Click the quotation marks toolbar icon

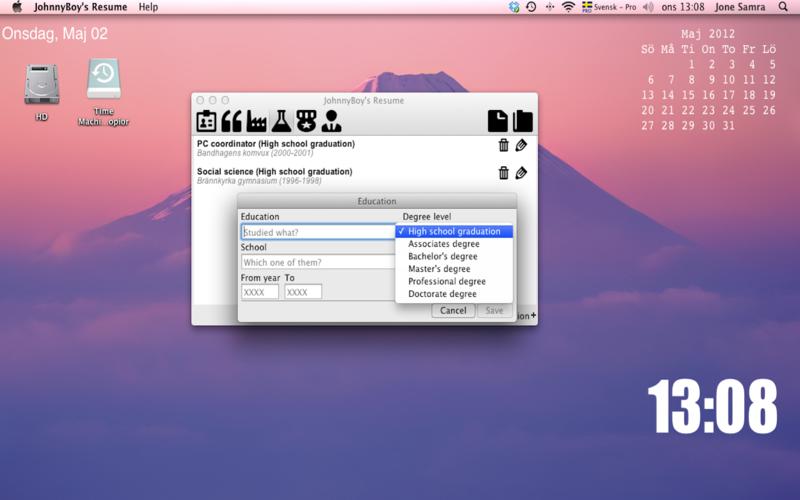coord(232,121)
